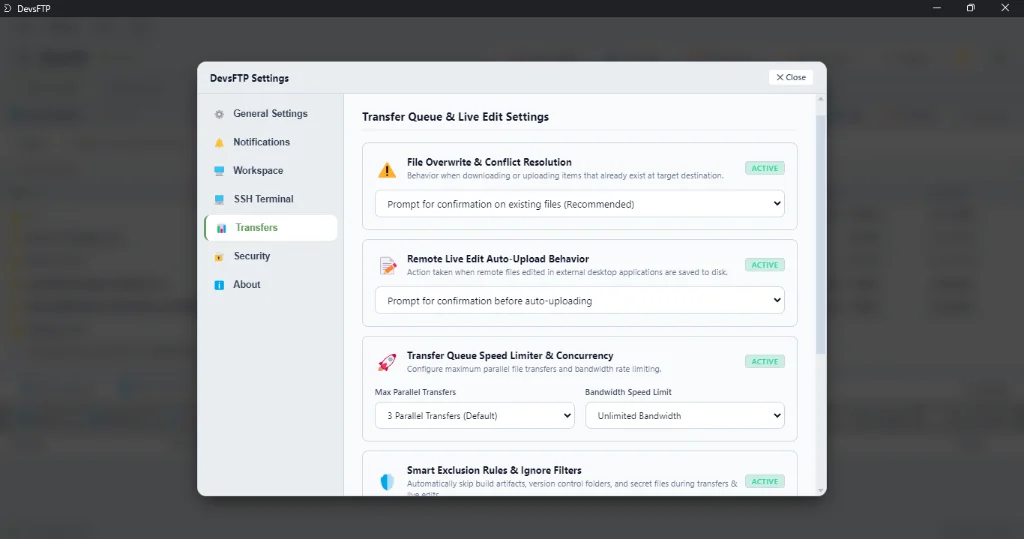Image resolution: width=1024 pixels, height=539 pixels.
Task: Open the file overwrite conflict resolution dropdown
Action: click(x=579, y=204)
